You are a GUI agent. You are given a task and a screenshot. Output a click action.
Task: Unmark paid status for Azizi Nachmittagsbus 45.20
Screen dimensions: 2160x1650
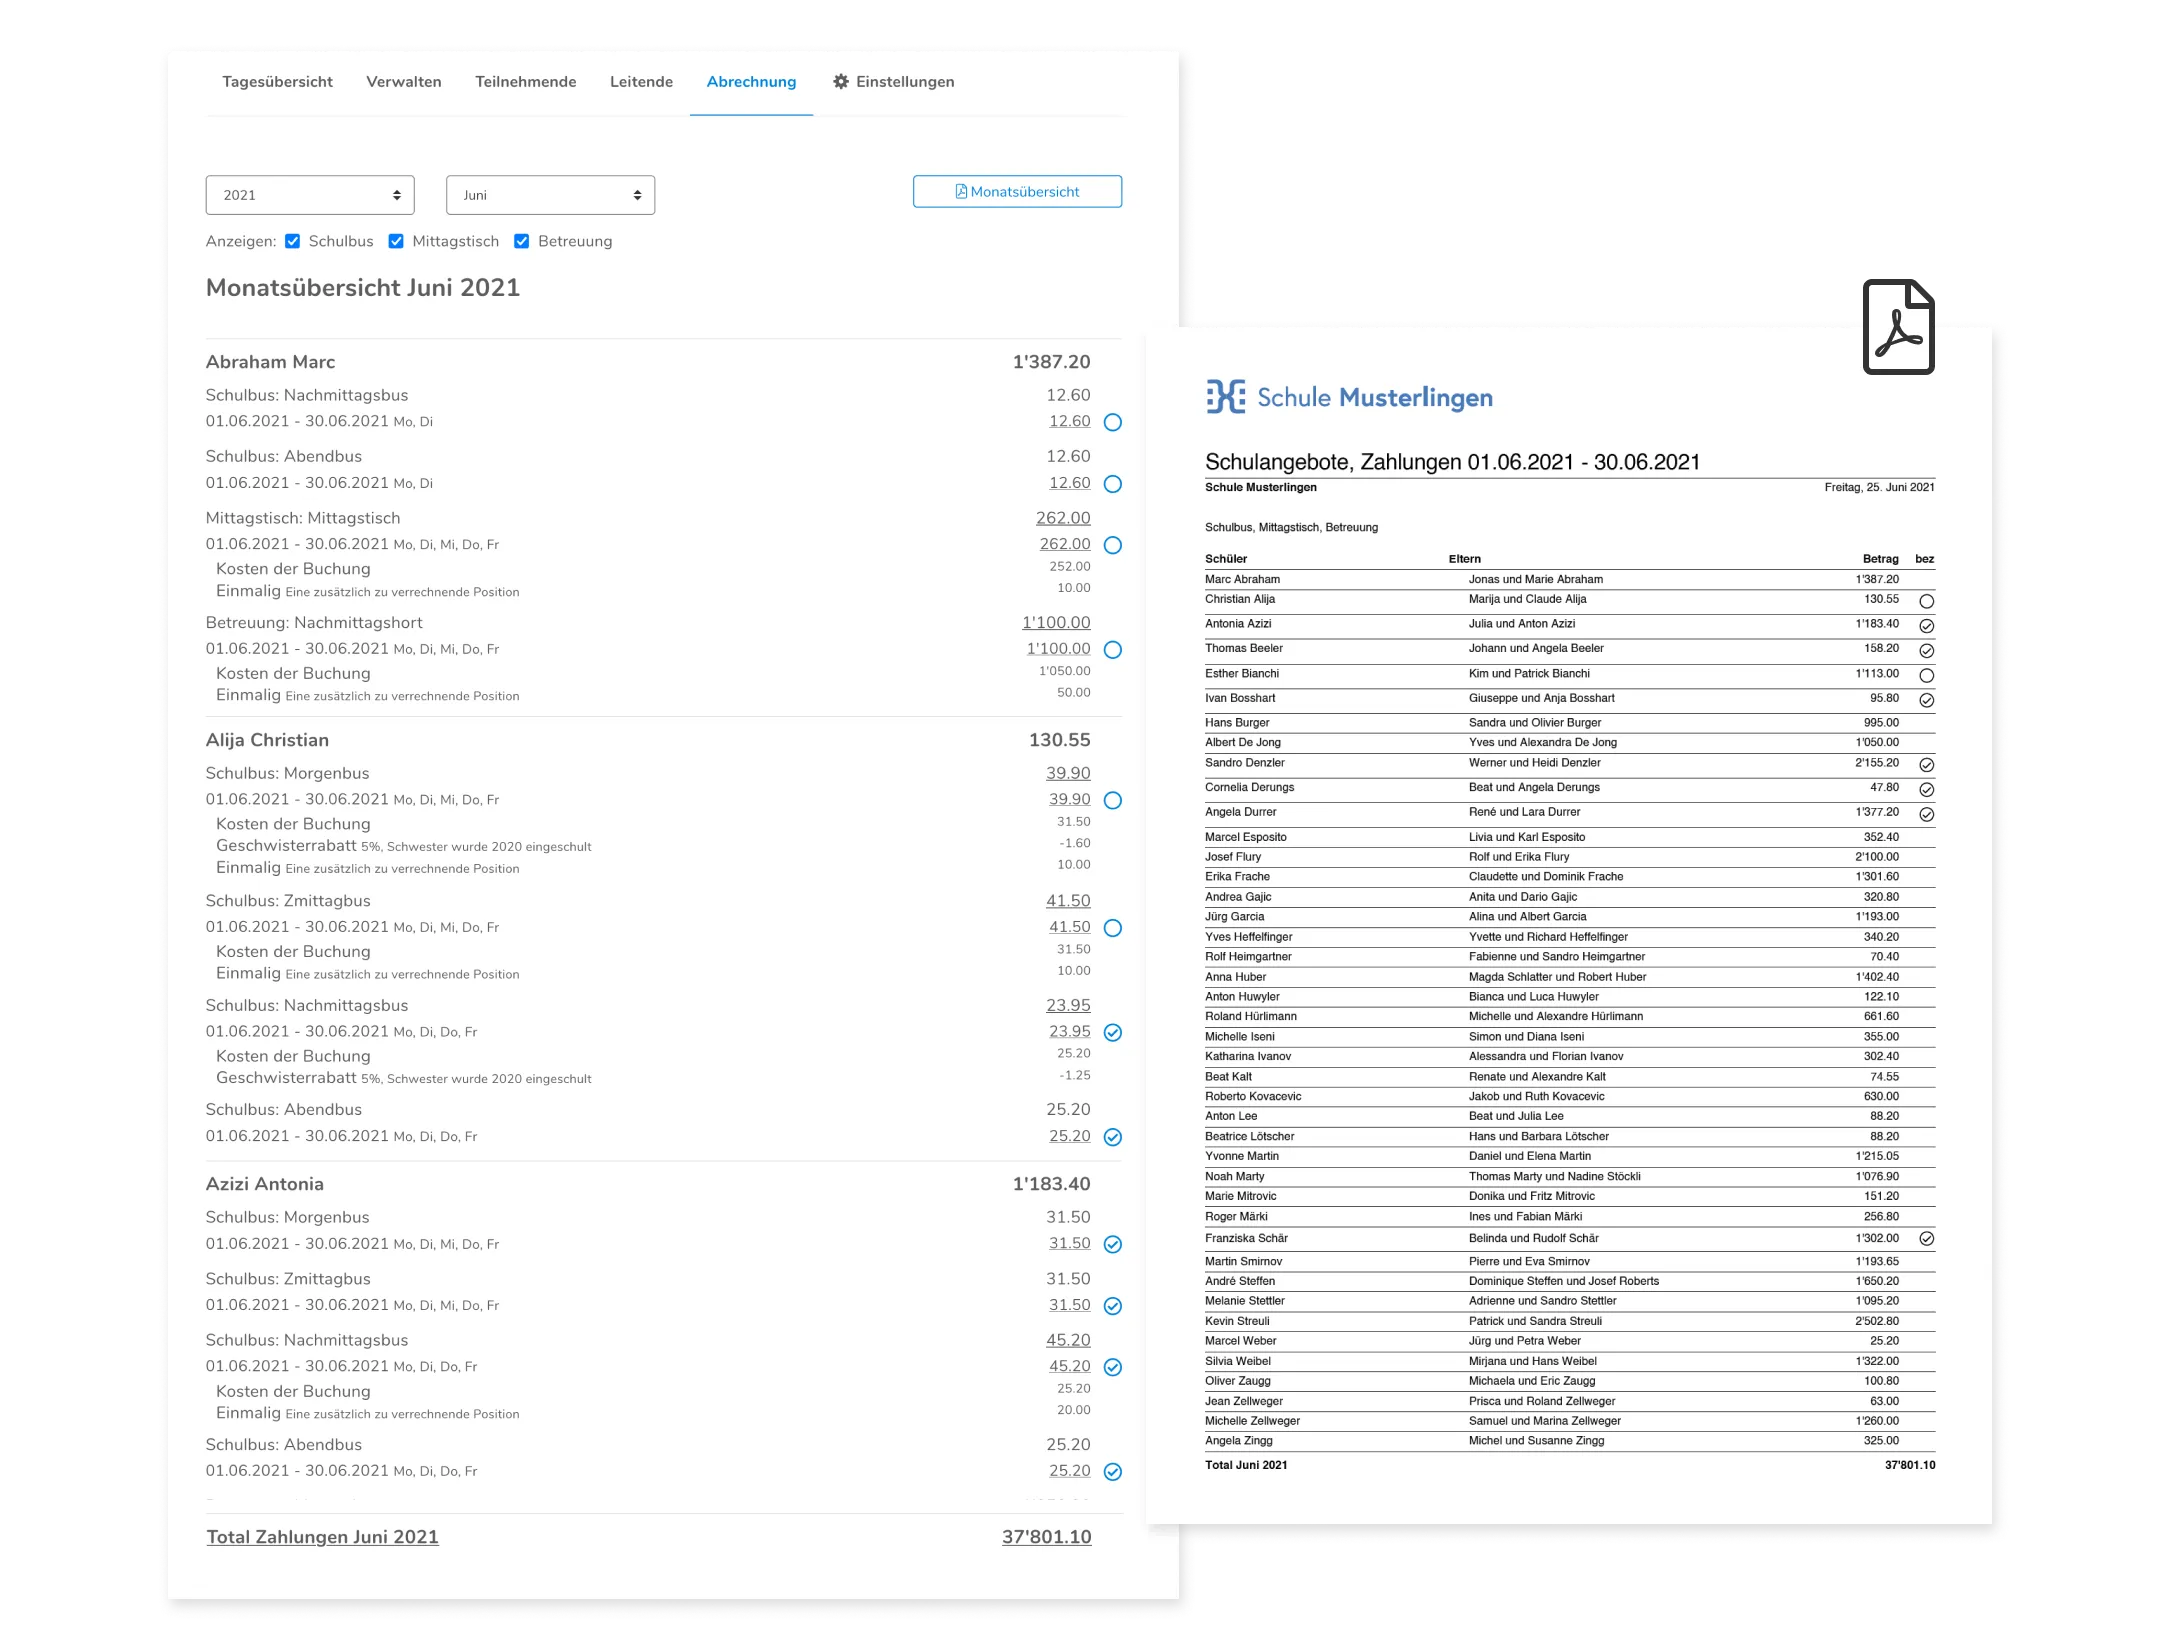click(x=1112, y=1367)
